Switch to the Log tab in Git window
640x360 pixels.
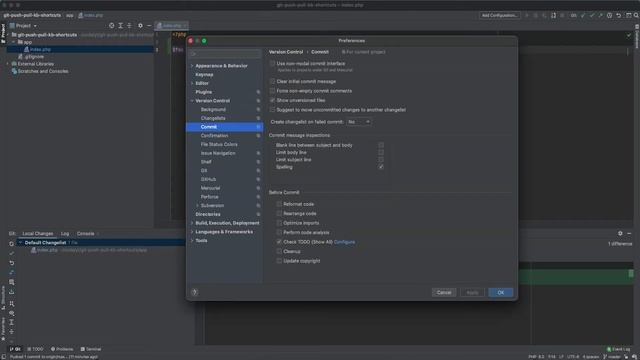click(x=65, y=233)
